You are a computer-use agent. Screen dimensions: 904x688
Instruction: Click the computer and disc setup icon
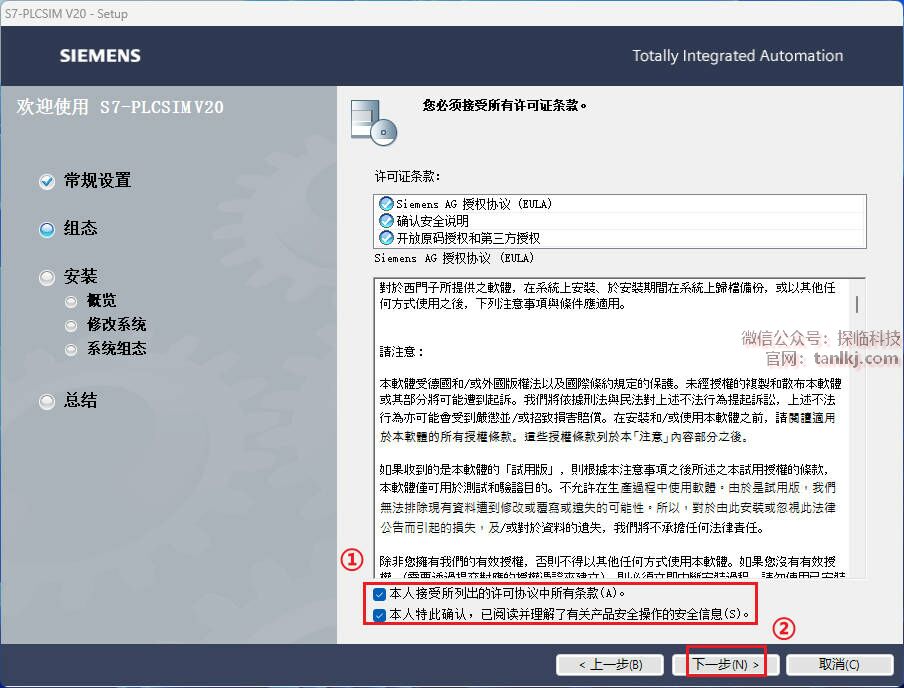click(x=374, y=122)
